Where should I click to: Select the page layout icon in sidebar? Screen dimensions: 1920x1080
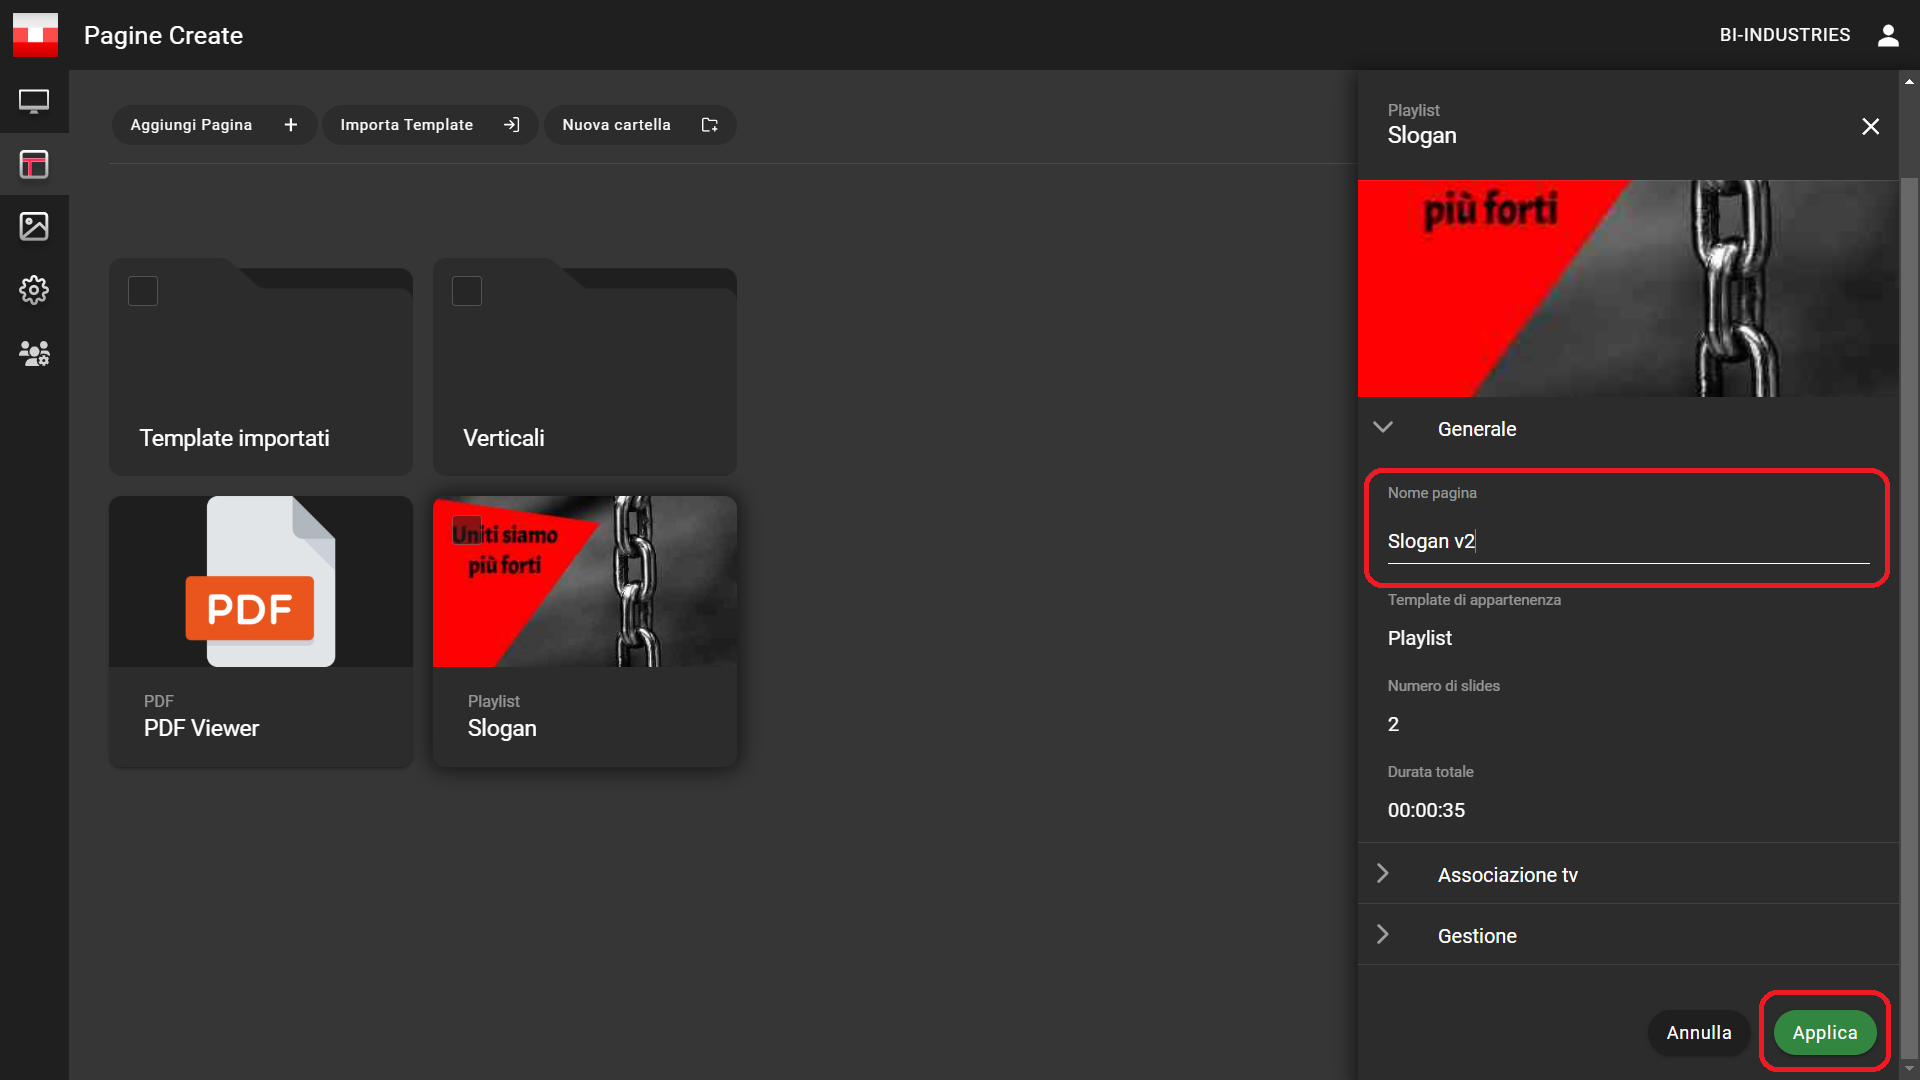tap(34, 164)
